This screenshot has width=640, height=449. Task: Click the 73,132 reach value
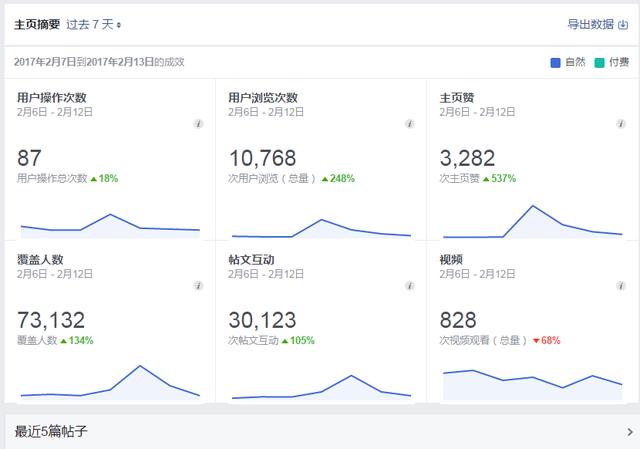click(x=51, y=320)
